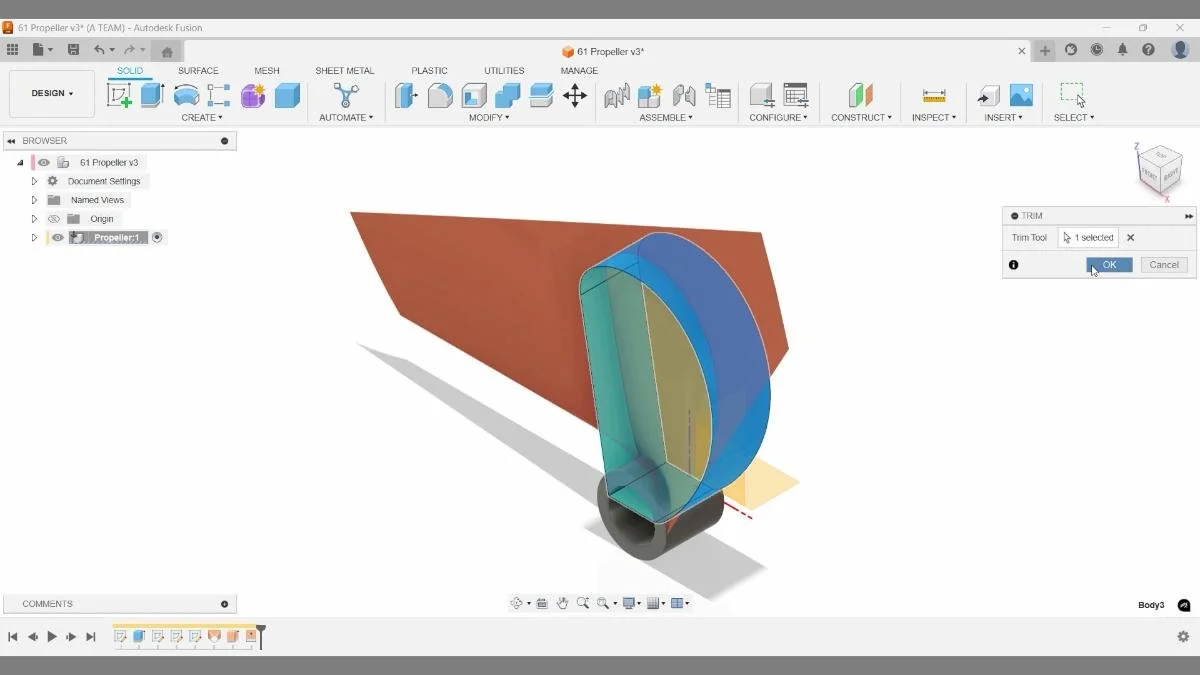Screen dimensions: 1200x675
Task: Toggle visibility of 61 Propeller v3
Action: click(x=42, y=161)
